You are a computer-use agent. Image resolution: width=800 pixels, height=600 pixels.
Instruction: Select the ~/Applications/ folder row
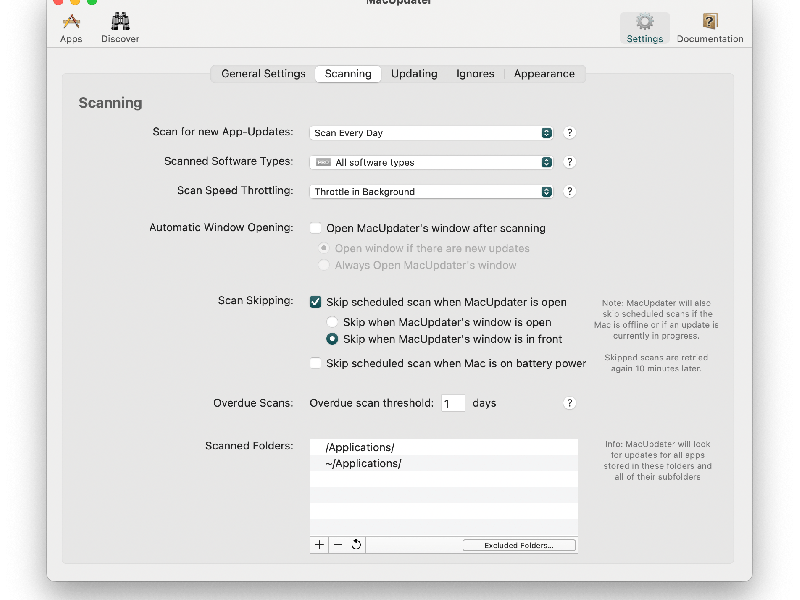point(444,463)
